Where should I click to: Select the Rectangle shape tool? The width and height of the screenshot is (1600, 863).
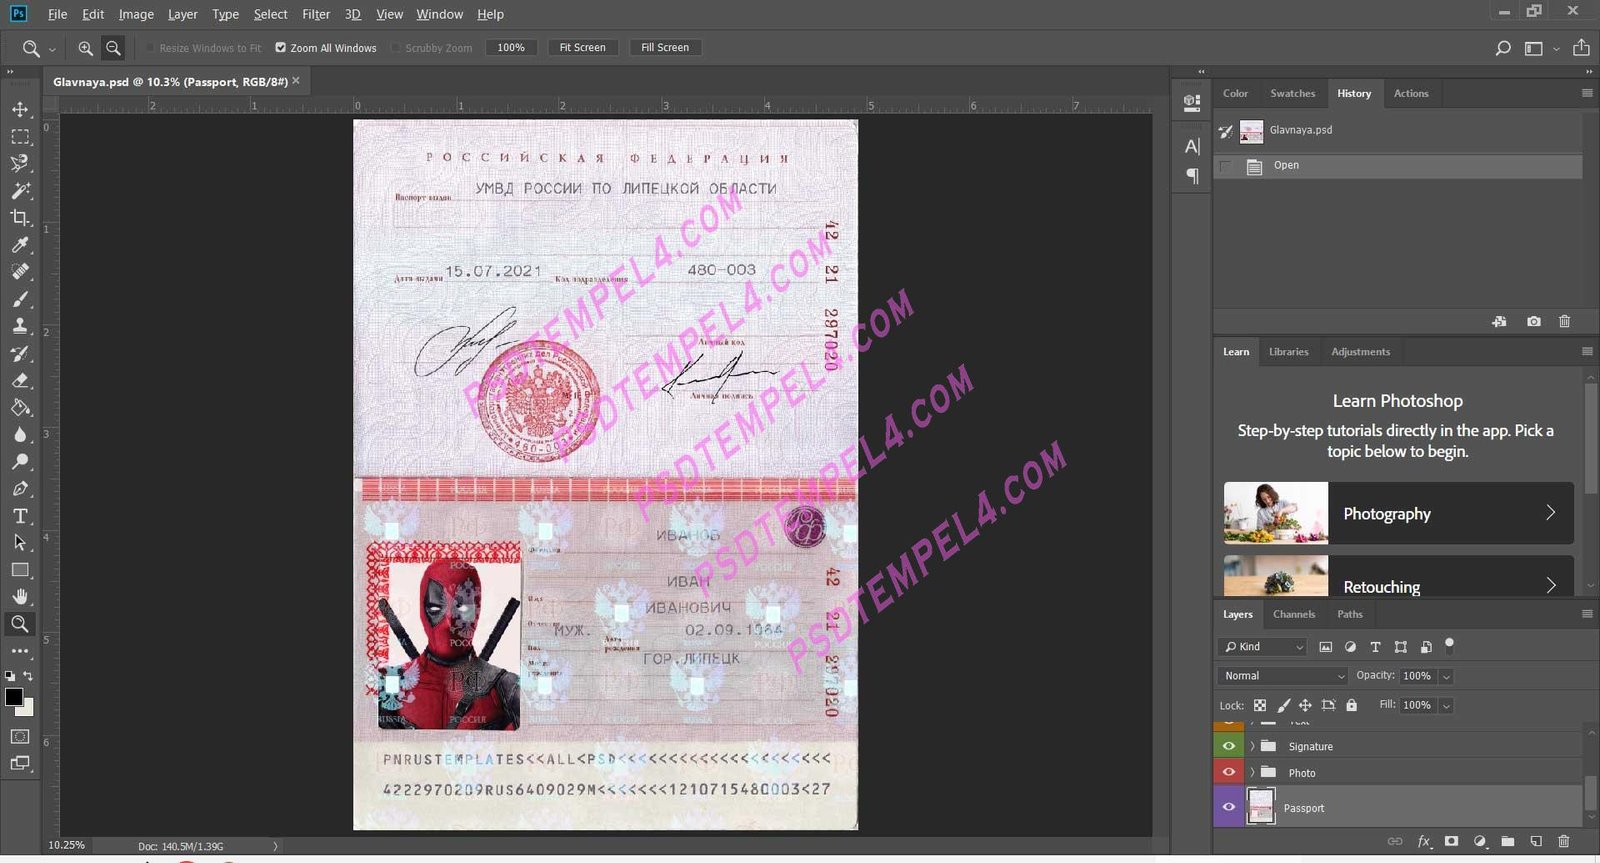20,570
